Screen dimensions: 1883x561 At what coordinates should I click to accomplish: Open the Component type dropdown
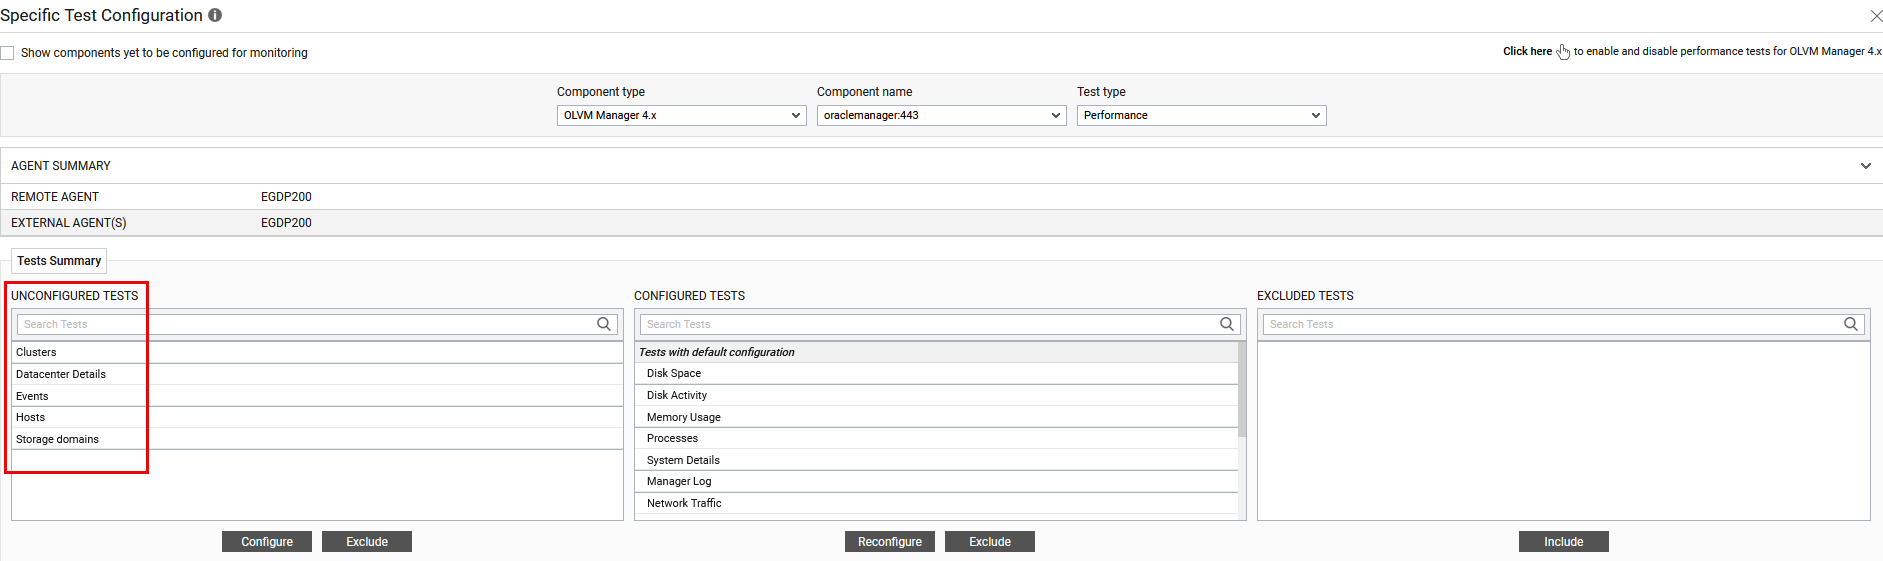click(681, 116)
